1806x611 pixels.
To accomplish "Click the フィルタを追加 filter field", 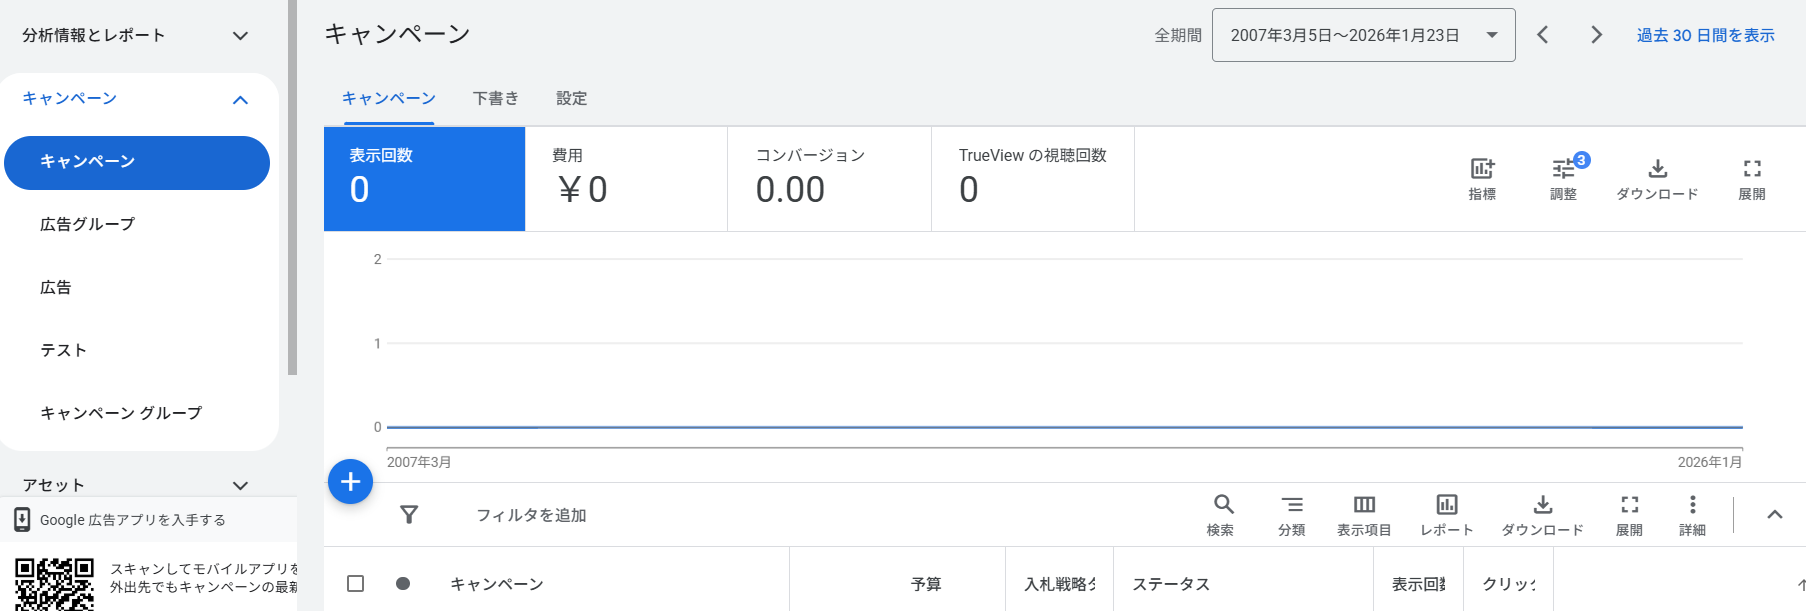I will 531,515.
